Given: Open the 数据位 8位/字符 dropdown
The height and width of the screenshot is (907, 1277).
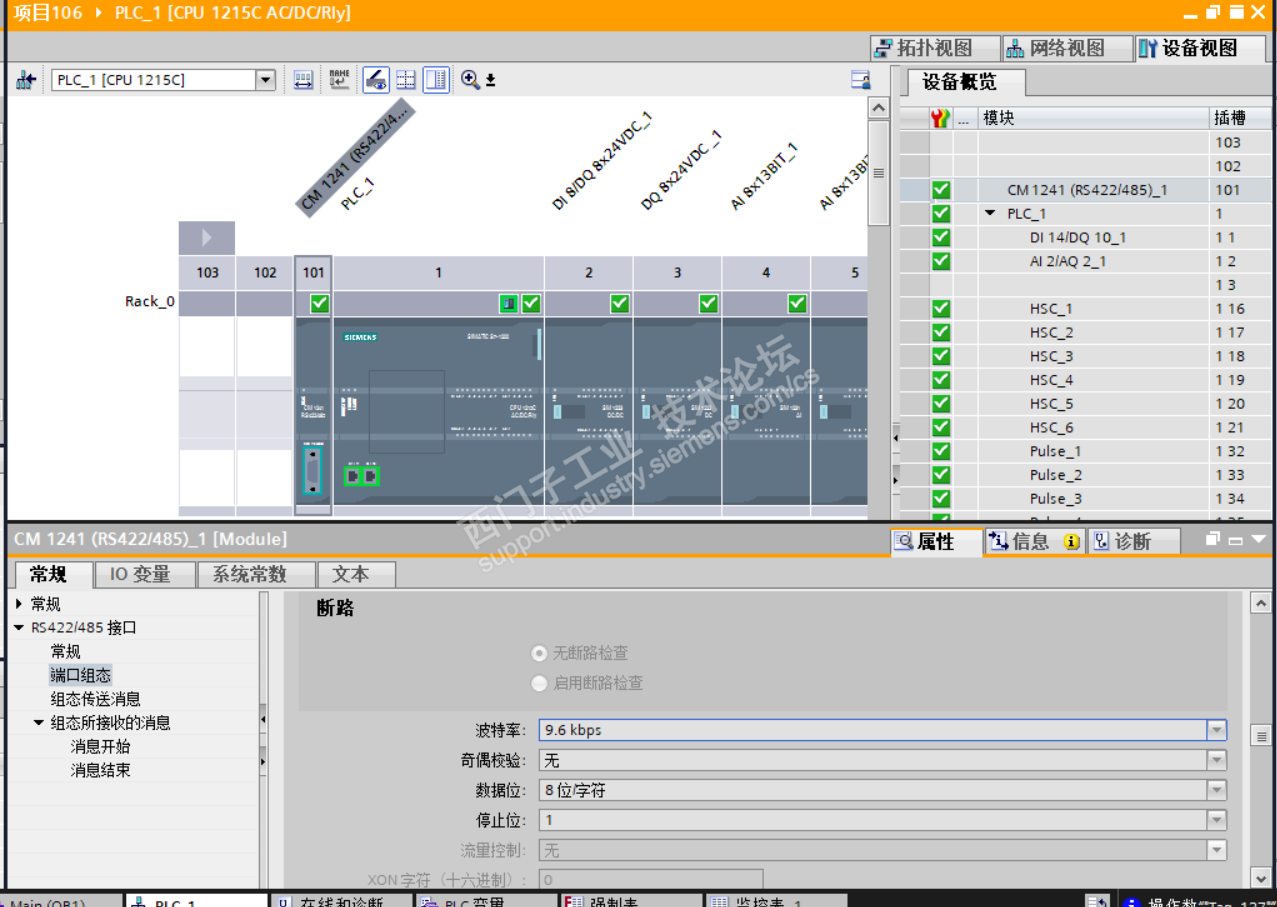Looking at the screenshot, I should pos(1216,790).
